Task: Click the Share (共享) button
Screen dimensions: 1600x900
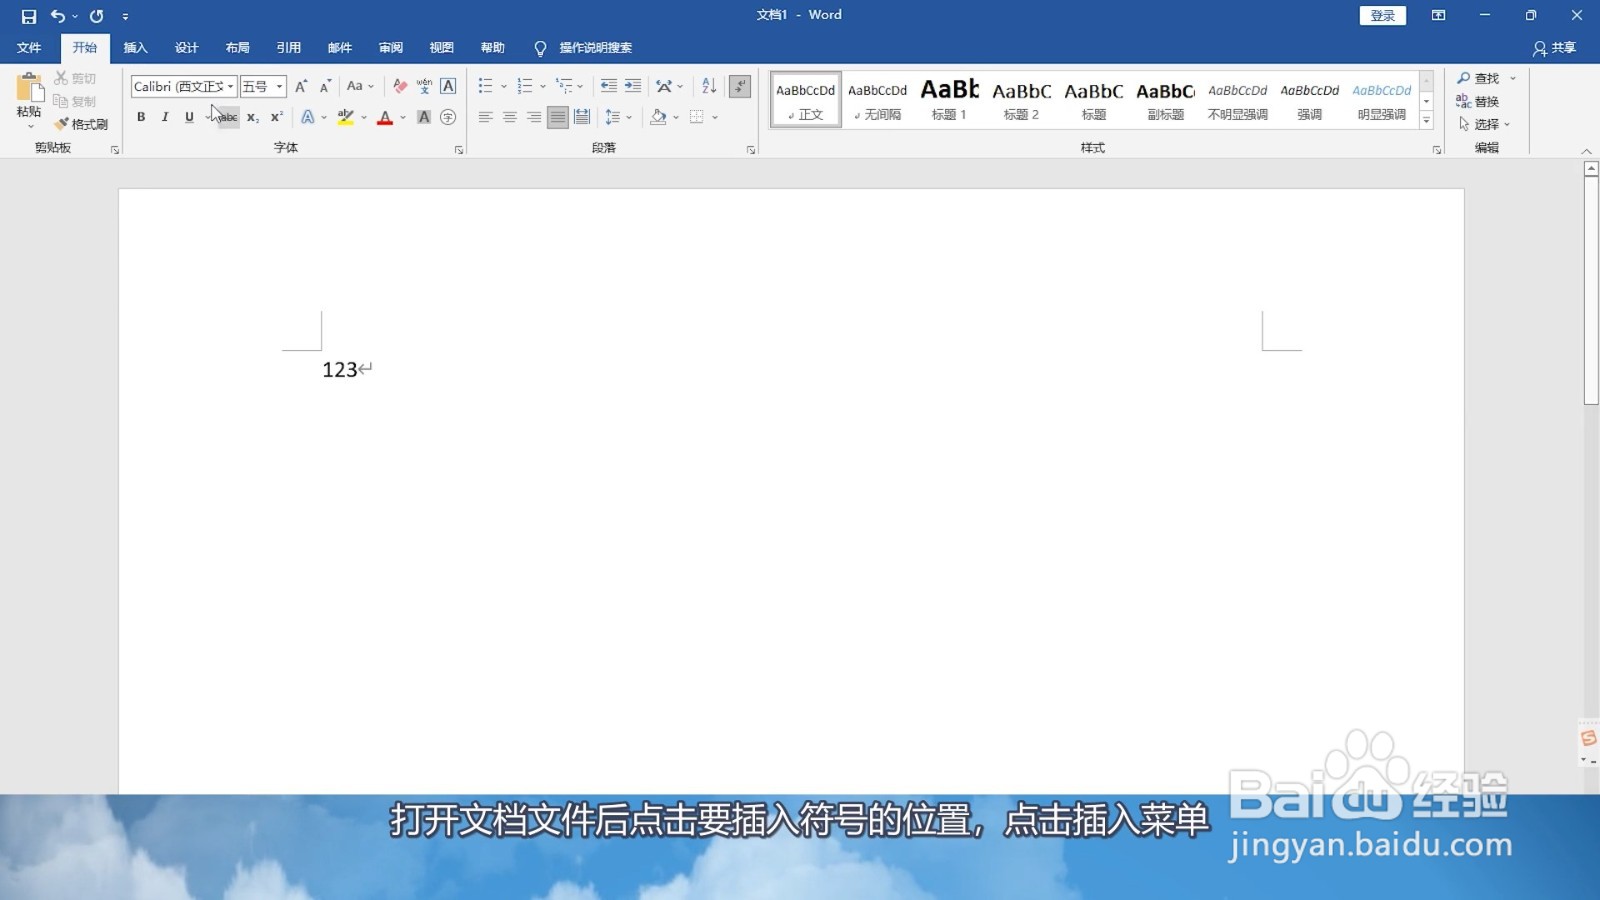Action: 1554,48
